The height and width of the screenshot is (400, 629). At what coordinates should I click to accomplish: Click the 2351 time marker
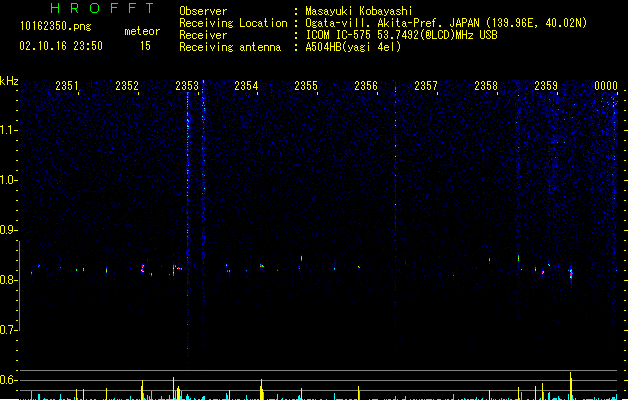(67, 86)
